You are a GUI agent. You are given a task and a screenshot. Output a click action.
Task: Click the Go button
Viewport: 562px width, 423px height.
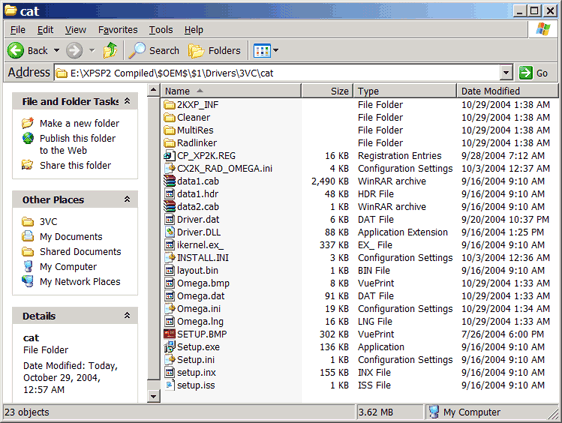coord(534,73)
